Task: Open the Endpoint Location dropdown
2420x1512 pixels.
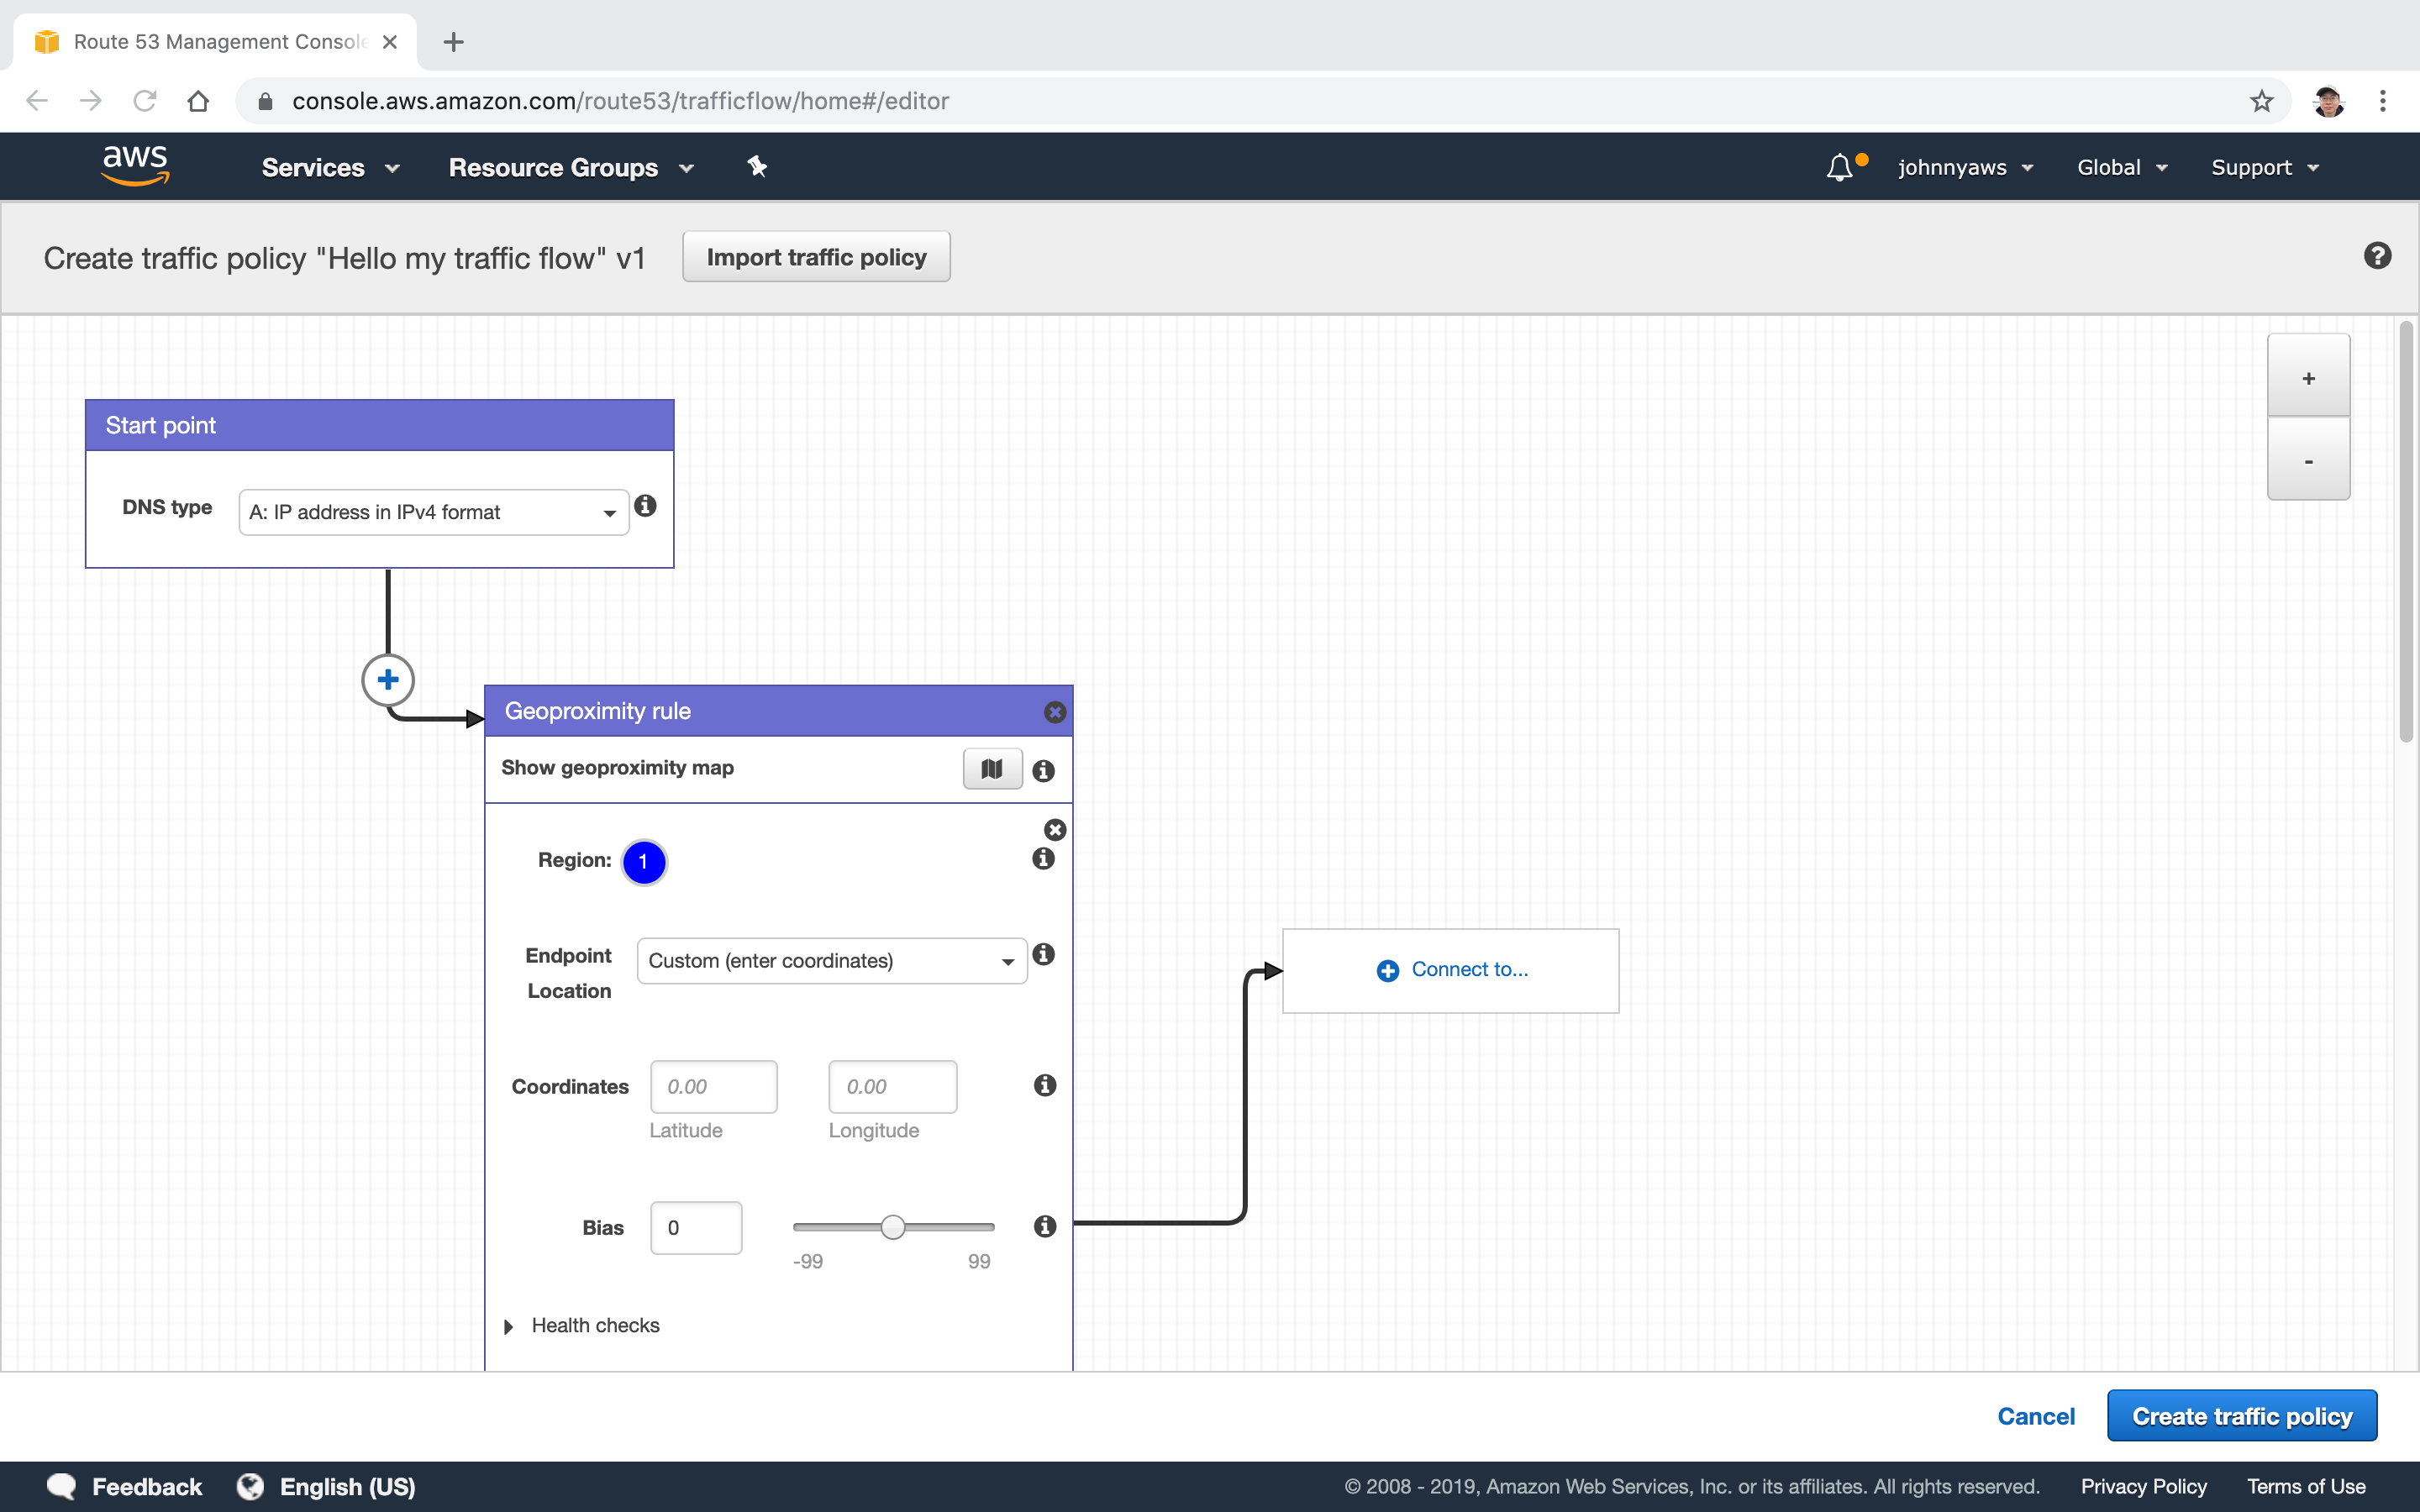Action: 832,961
